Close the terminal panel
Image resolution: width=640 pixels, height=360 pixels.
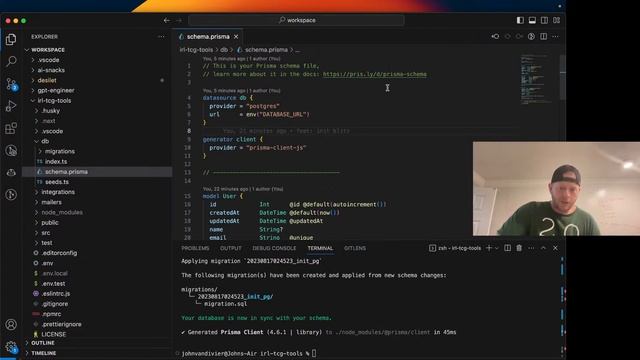coord(555,248)
